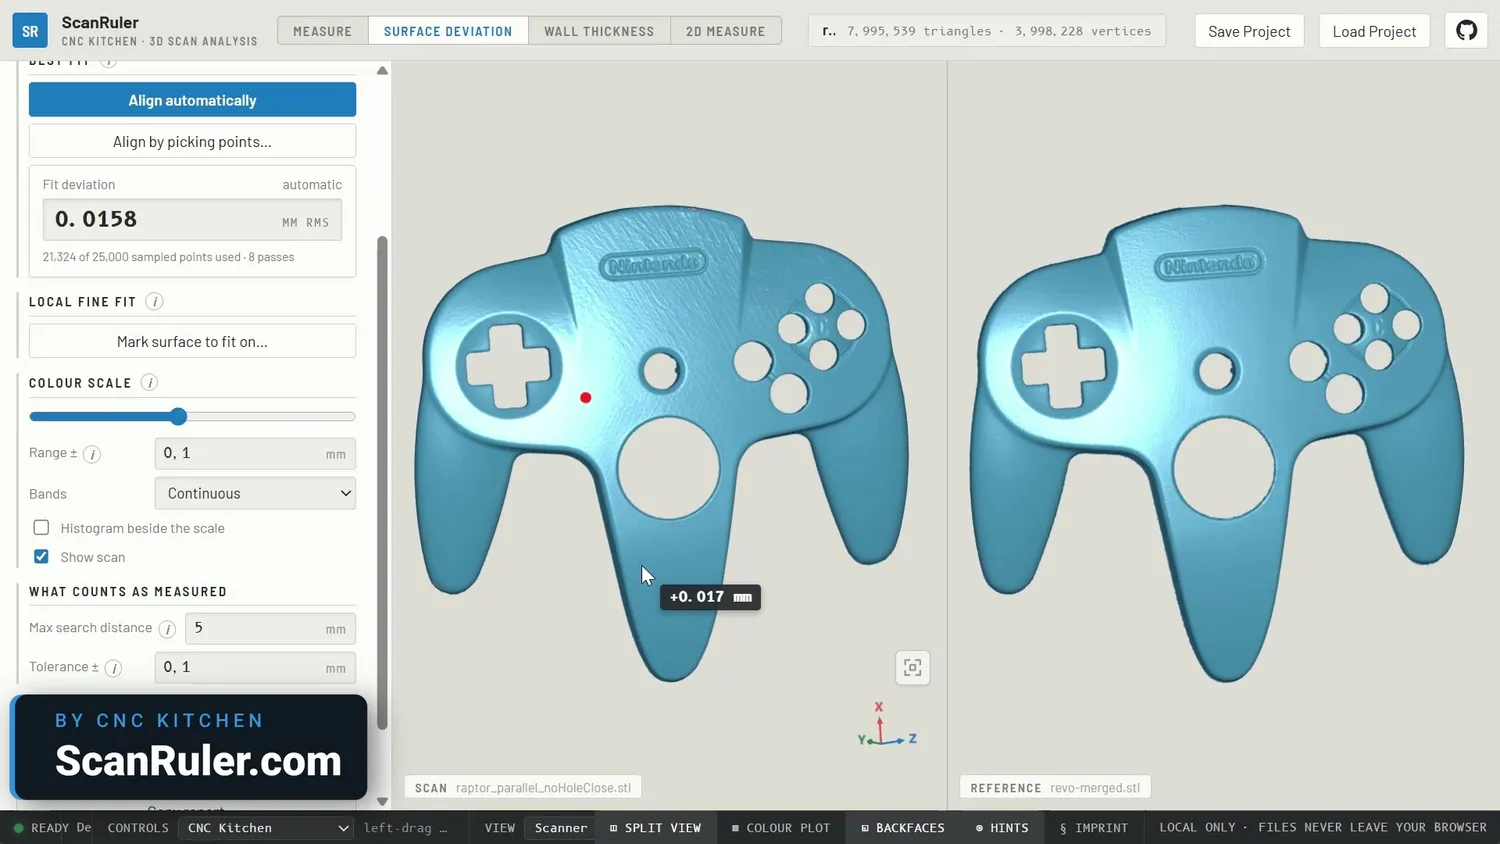1500x844 pixels.
Task: Click the Save Project button
Action: click(x=1249, y=31)
